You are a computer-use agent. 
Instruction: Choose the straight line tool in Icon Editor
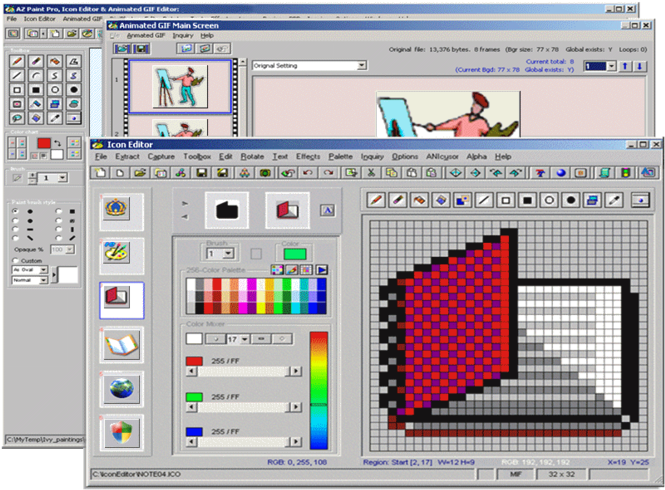click(484, 200)
